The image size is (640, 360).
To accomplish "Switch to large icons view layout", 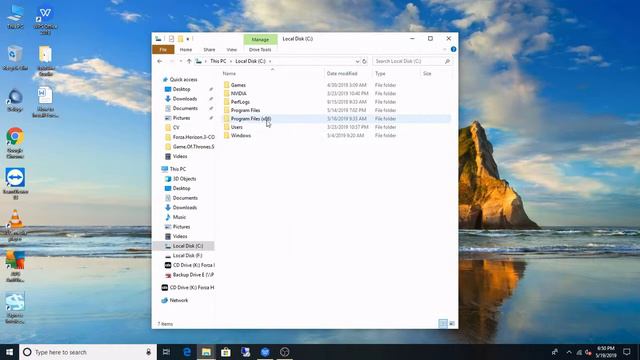I will 452,324.
